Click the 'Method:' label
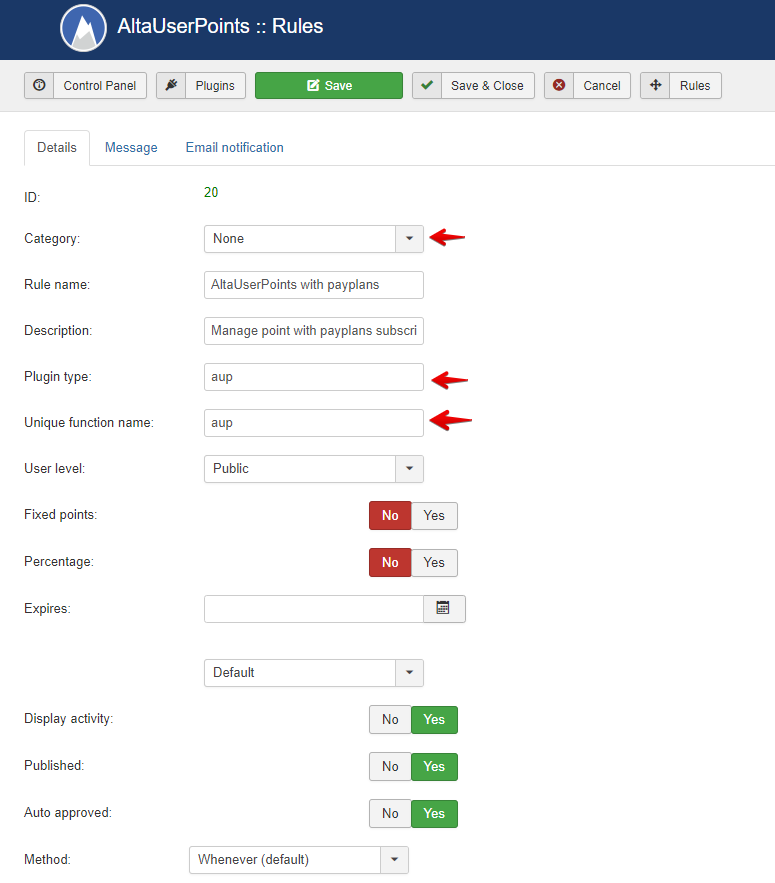The image size is (775, 883). (47, 859)
